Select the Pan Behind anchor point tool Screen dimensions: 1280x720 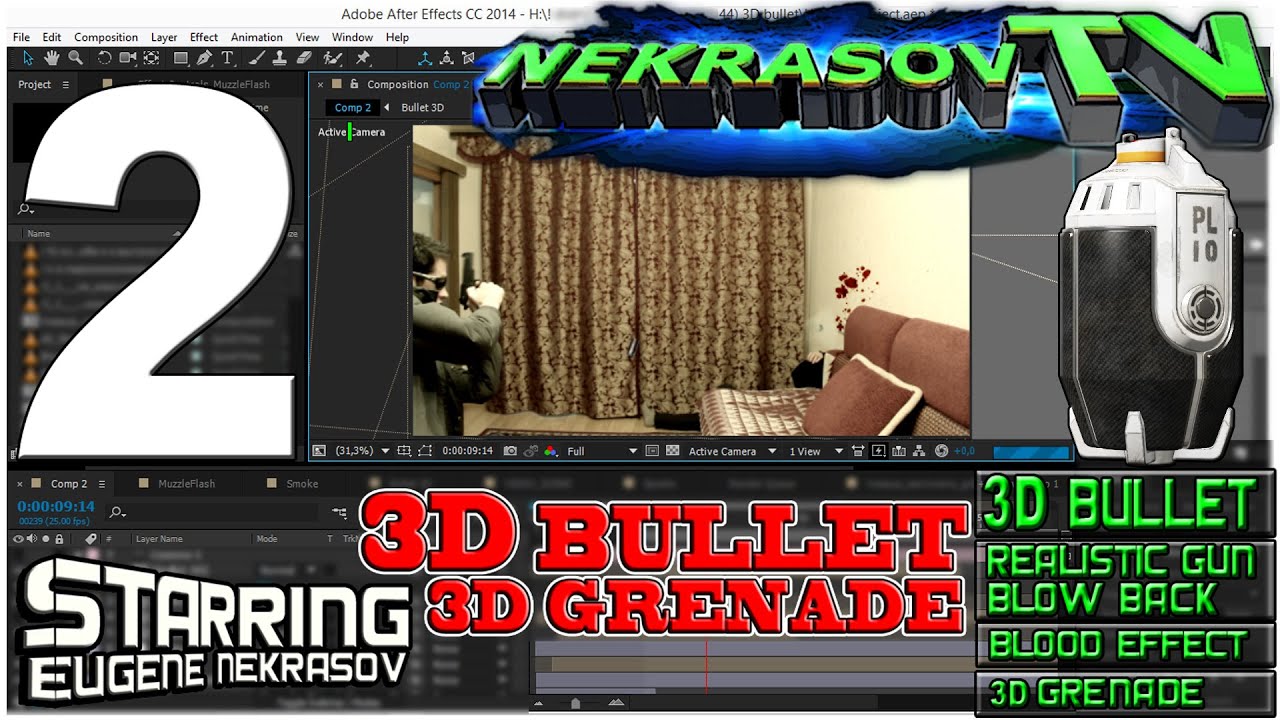(151, 58)
